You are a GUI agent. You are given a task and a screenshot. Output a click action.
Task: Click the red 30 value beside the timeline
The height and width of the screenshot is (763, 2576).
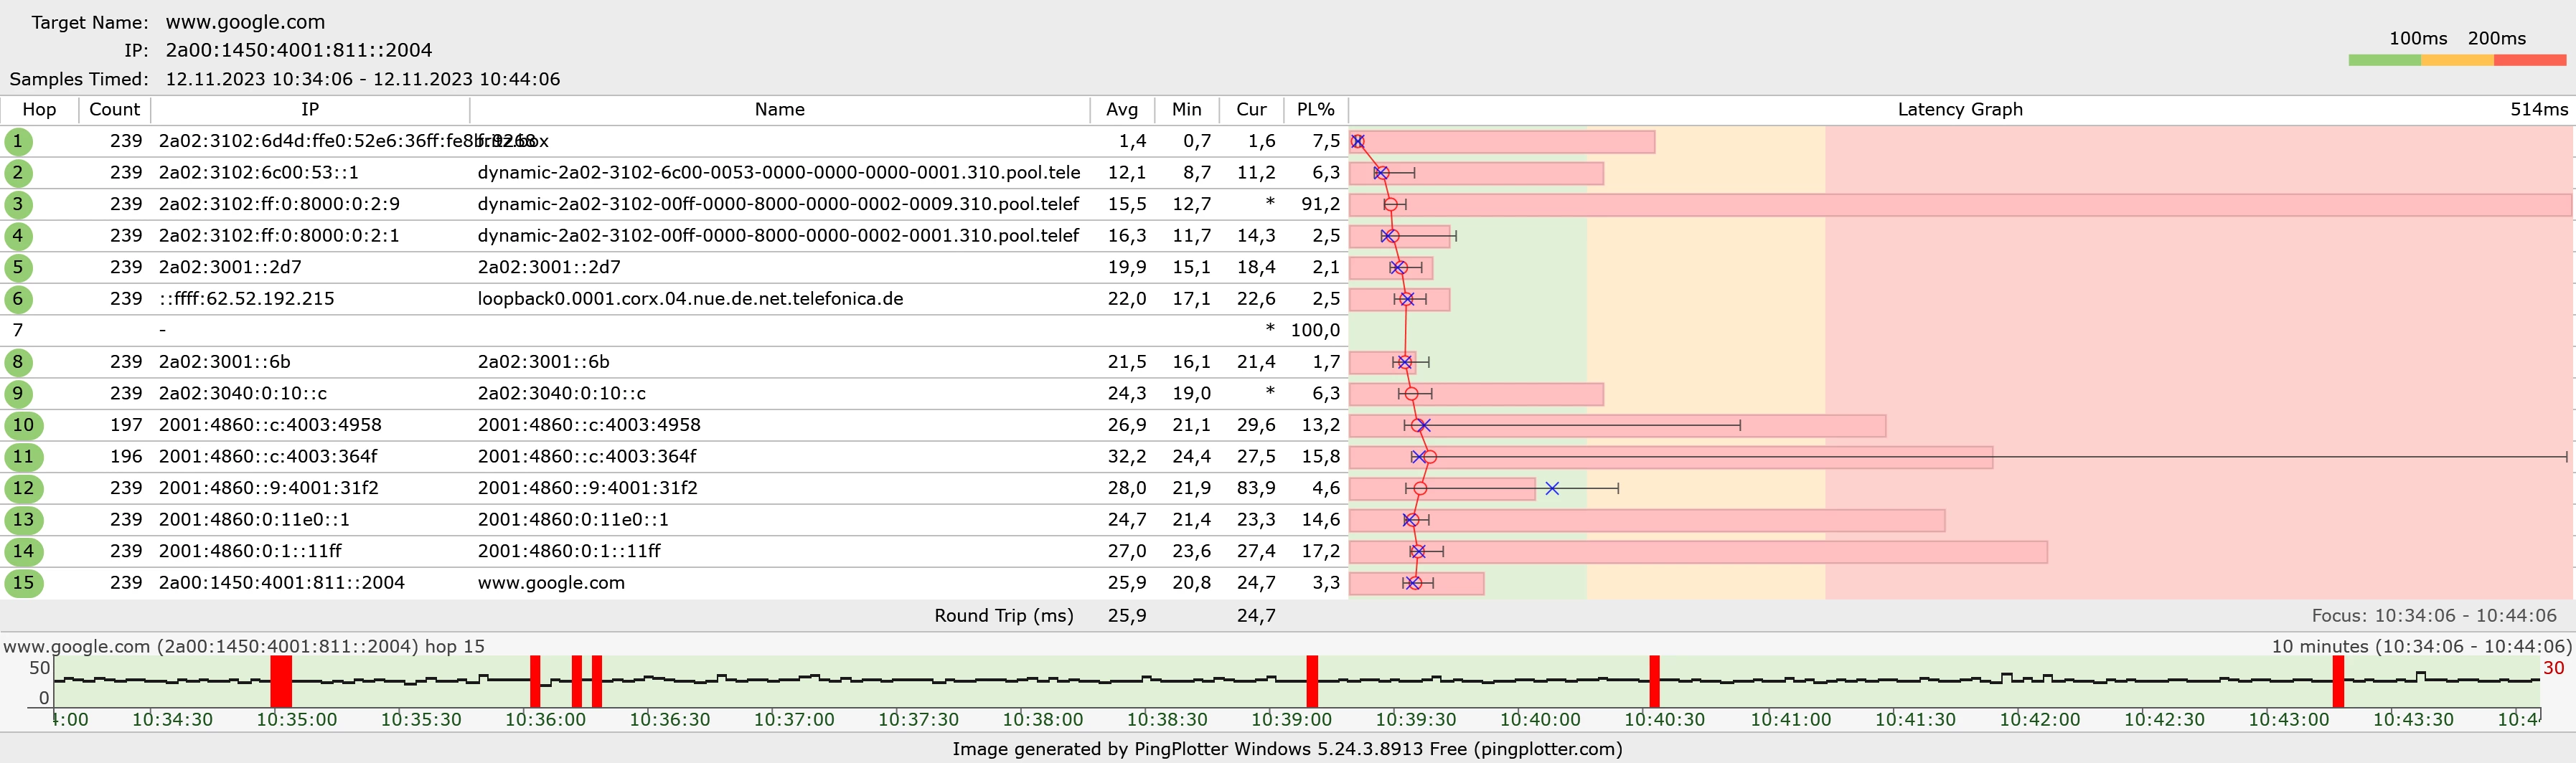[2553, 668]
